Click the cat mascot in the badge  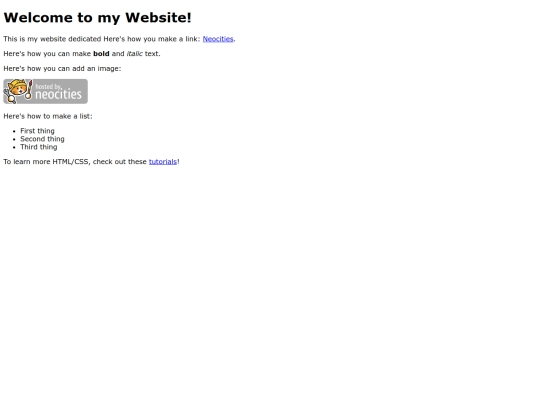point(18,91)
